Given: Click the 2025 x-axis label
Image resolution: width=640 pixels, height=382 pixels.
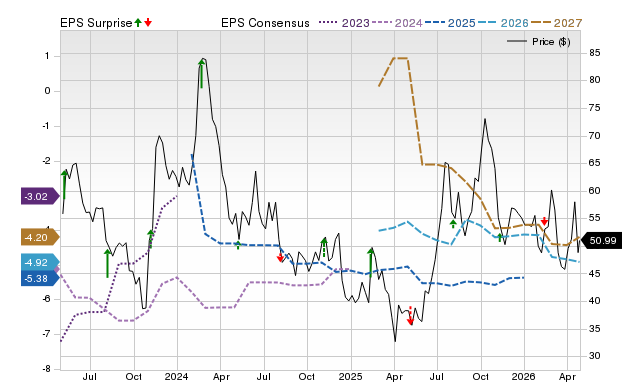Looking at the screenshot, I should point(351,376).
